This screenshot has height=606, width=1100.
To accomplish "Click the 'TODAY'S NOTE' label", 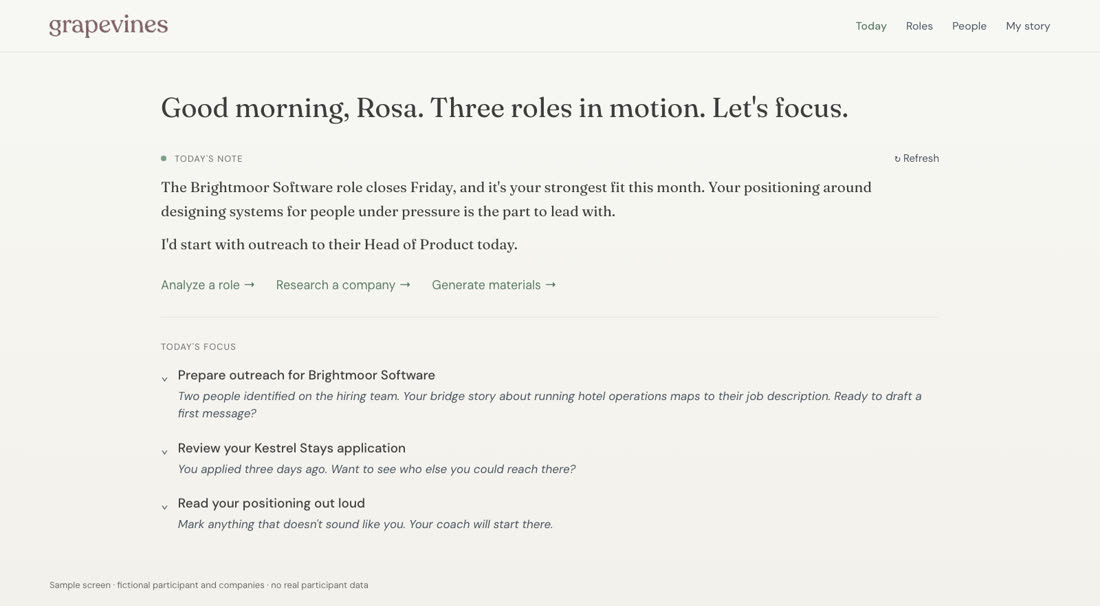I will coord(208,159).
